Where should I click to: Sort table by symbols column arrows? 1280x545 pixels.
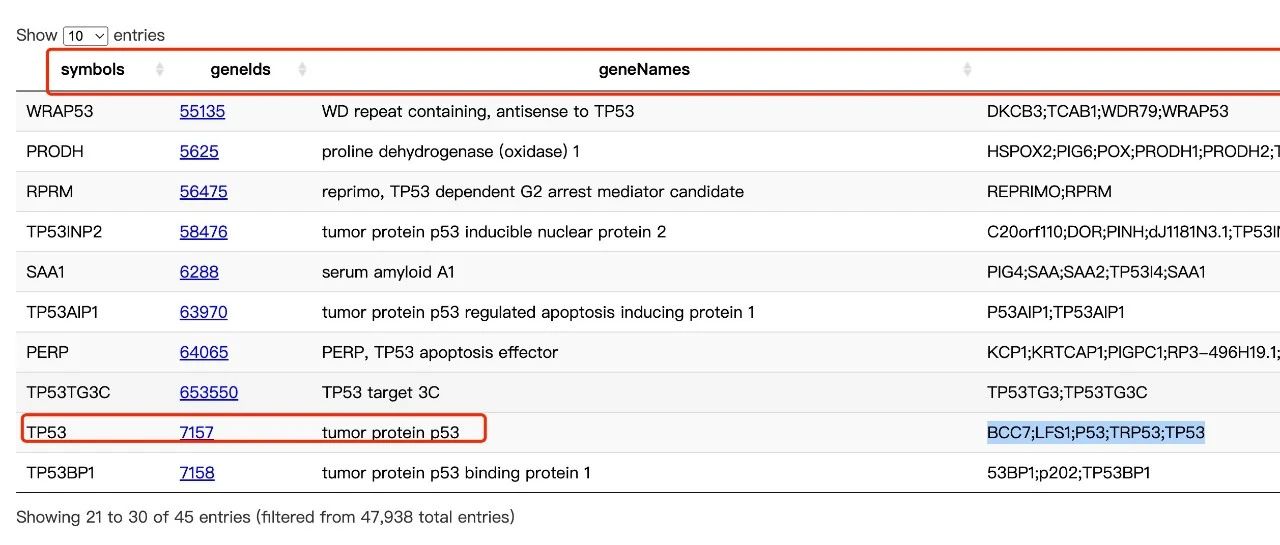(x=160, y=70)
